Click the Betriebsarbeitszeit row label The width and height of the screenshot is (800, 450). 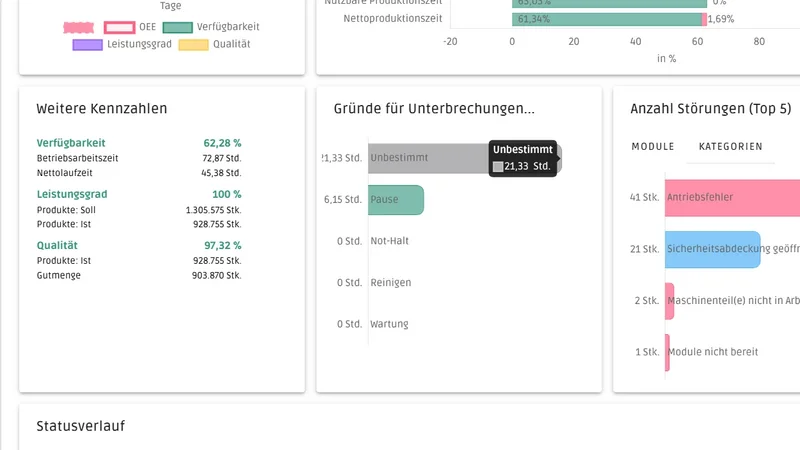[78, 158]
